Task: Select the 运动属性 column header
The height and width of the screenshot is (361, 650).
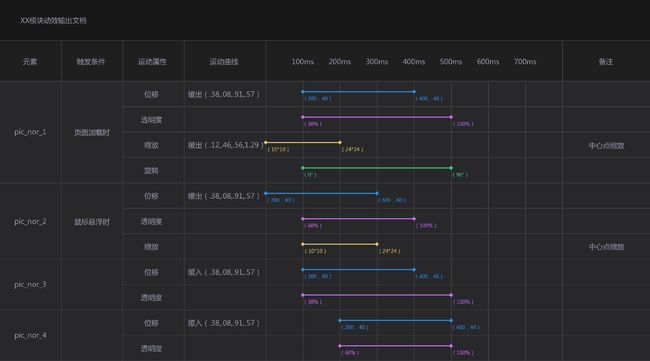Action: coord(152,62)
